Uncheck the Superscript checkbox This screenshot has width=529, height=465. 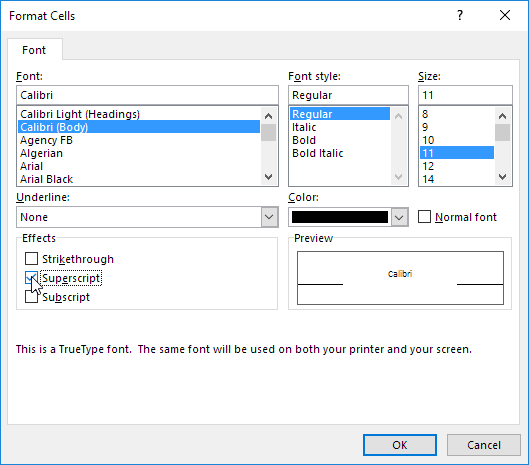[31, 278]
